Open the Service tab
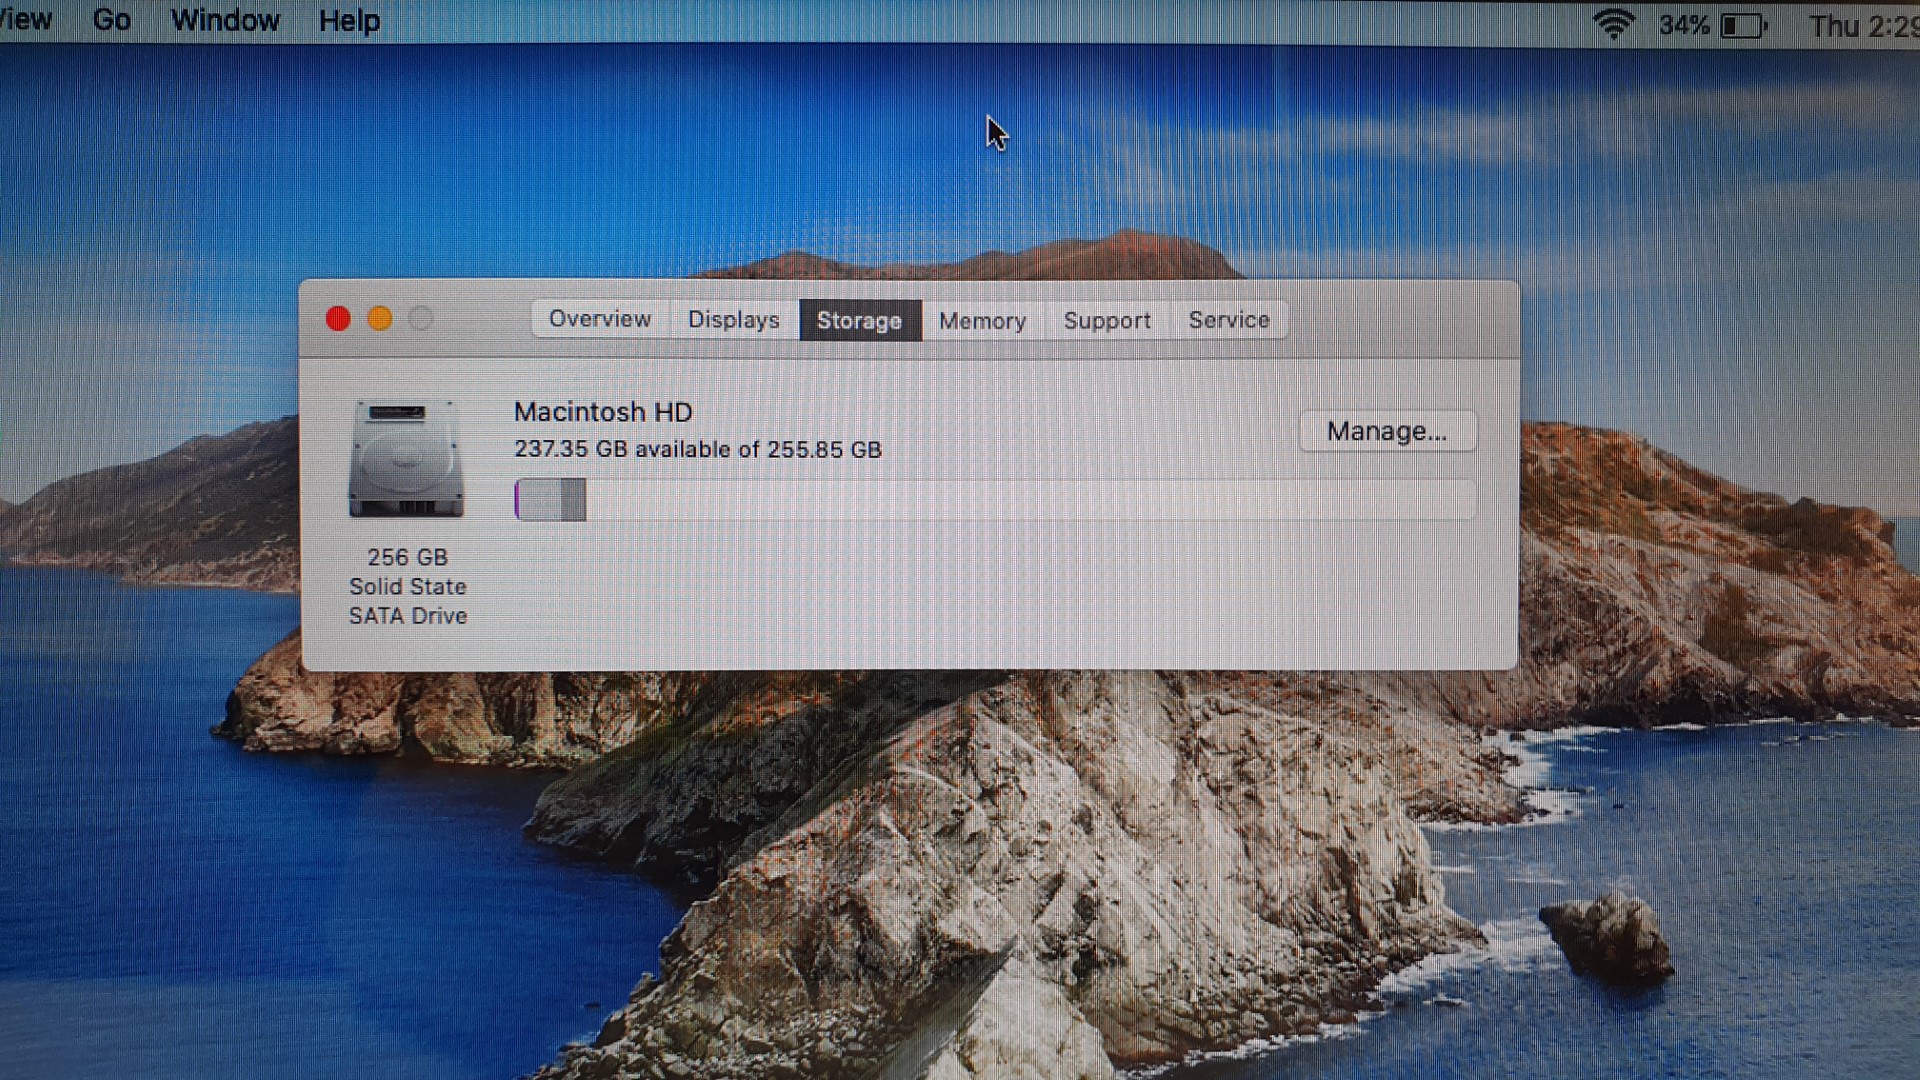The width and height of the screenshot is (1920, 1080). tap(1229, 320)
